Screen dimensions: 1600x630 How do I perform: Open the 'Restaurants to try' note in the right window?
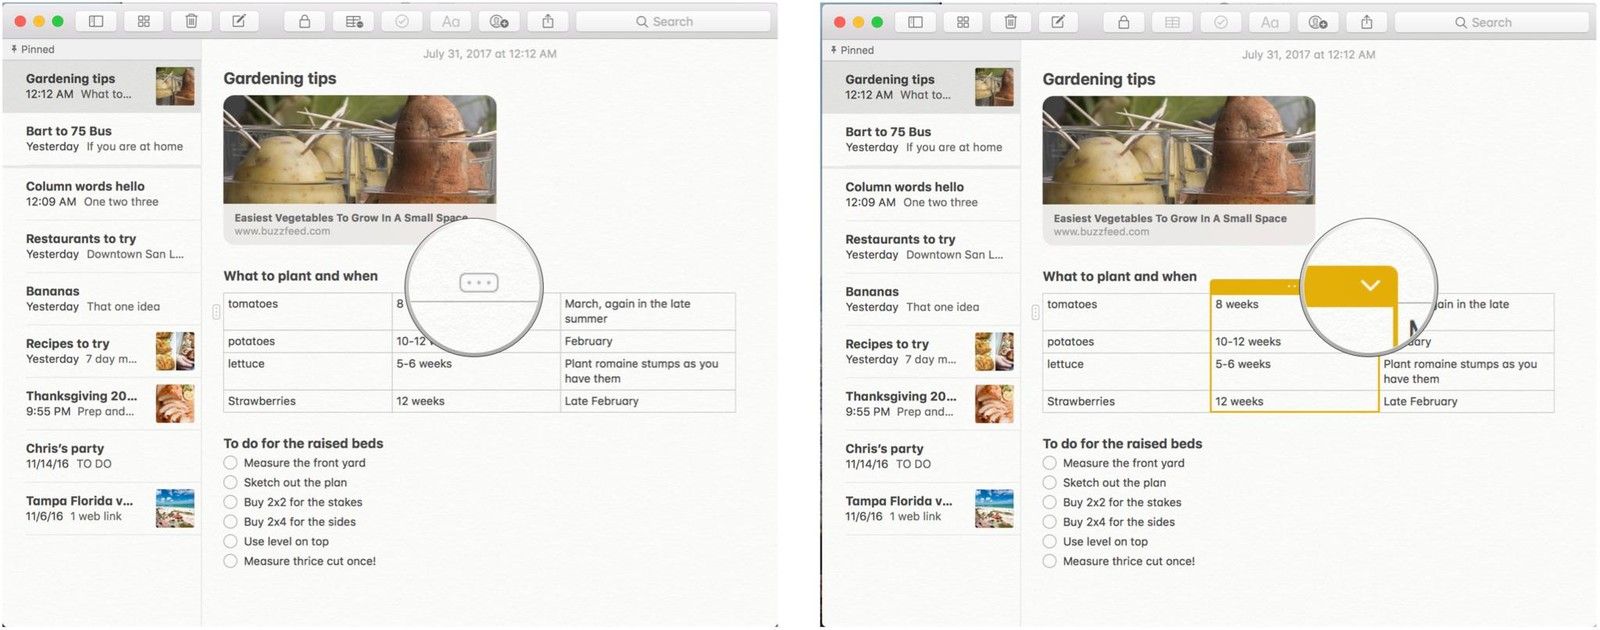tap(920, 247)
